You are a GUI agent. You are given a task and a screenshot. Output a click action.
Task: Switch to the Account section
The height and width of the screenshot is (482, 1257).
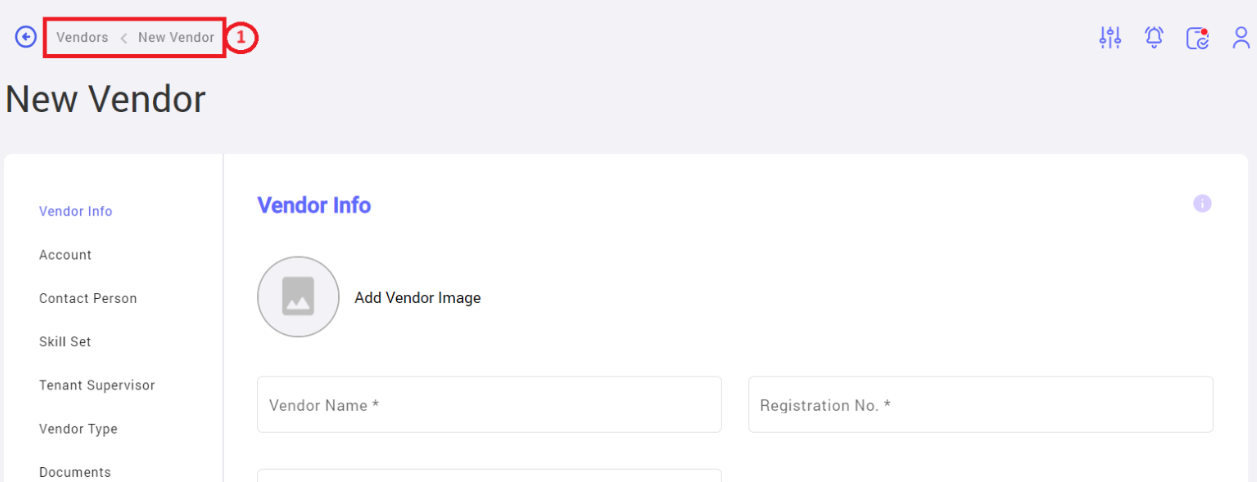tap(65, 255)
